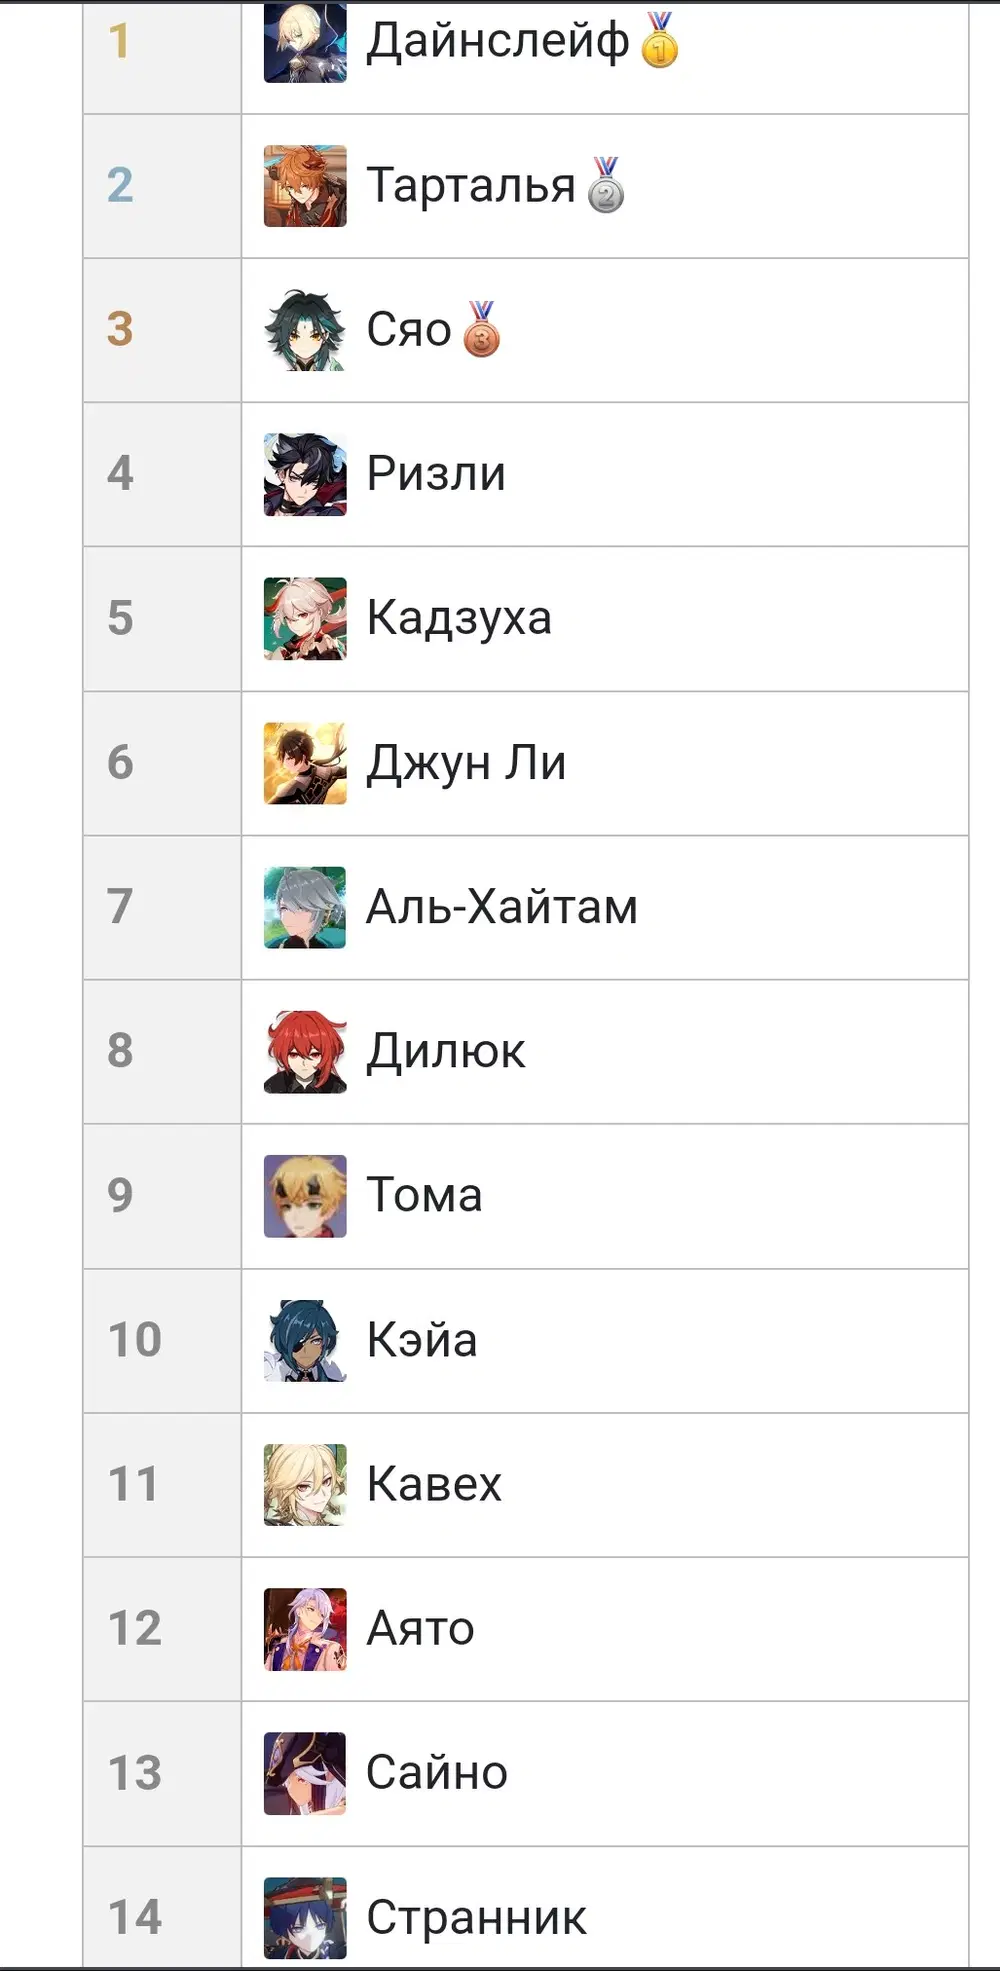Open the Ризли name link

point(436,474)
